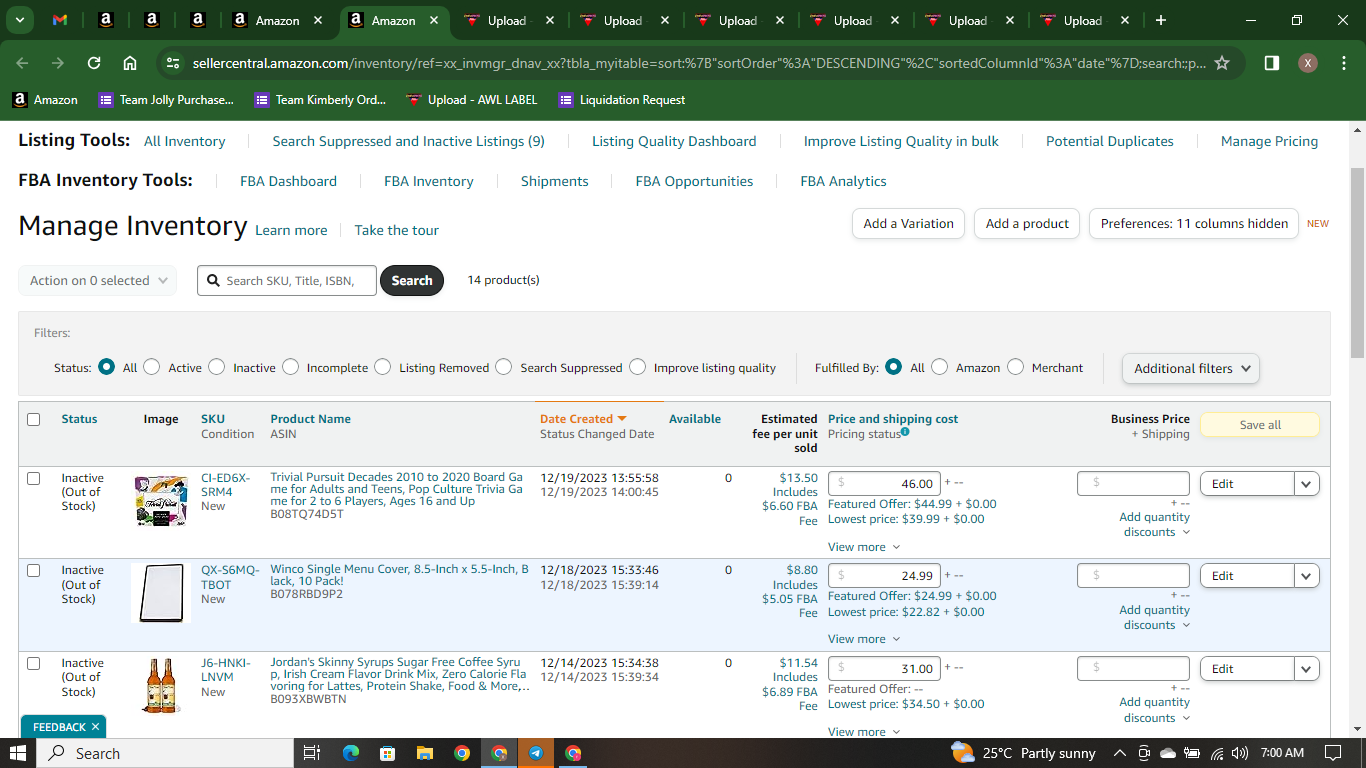This screenshot has width=1366, height=768.
Task: Click Trivial Pursuit product thumbnail
Action: pos(161,500)
